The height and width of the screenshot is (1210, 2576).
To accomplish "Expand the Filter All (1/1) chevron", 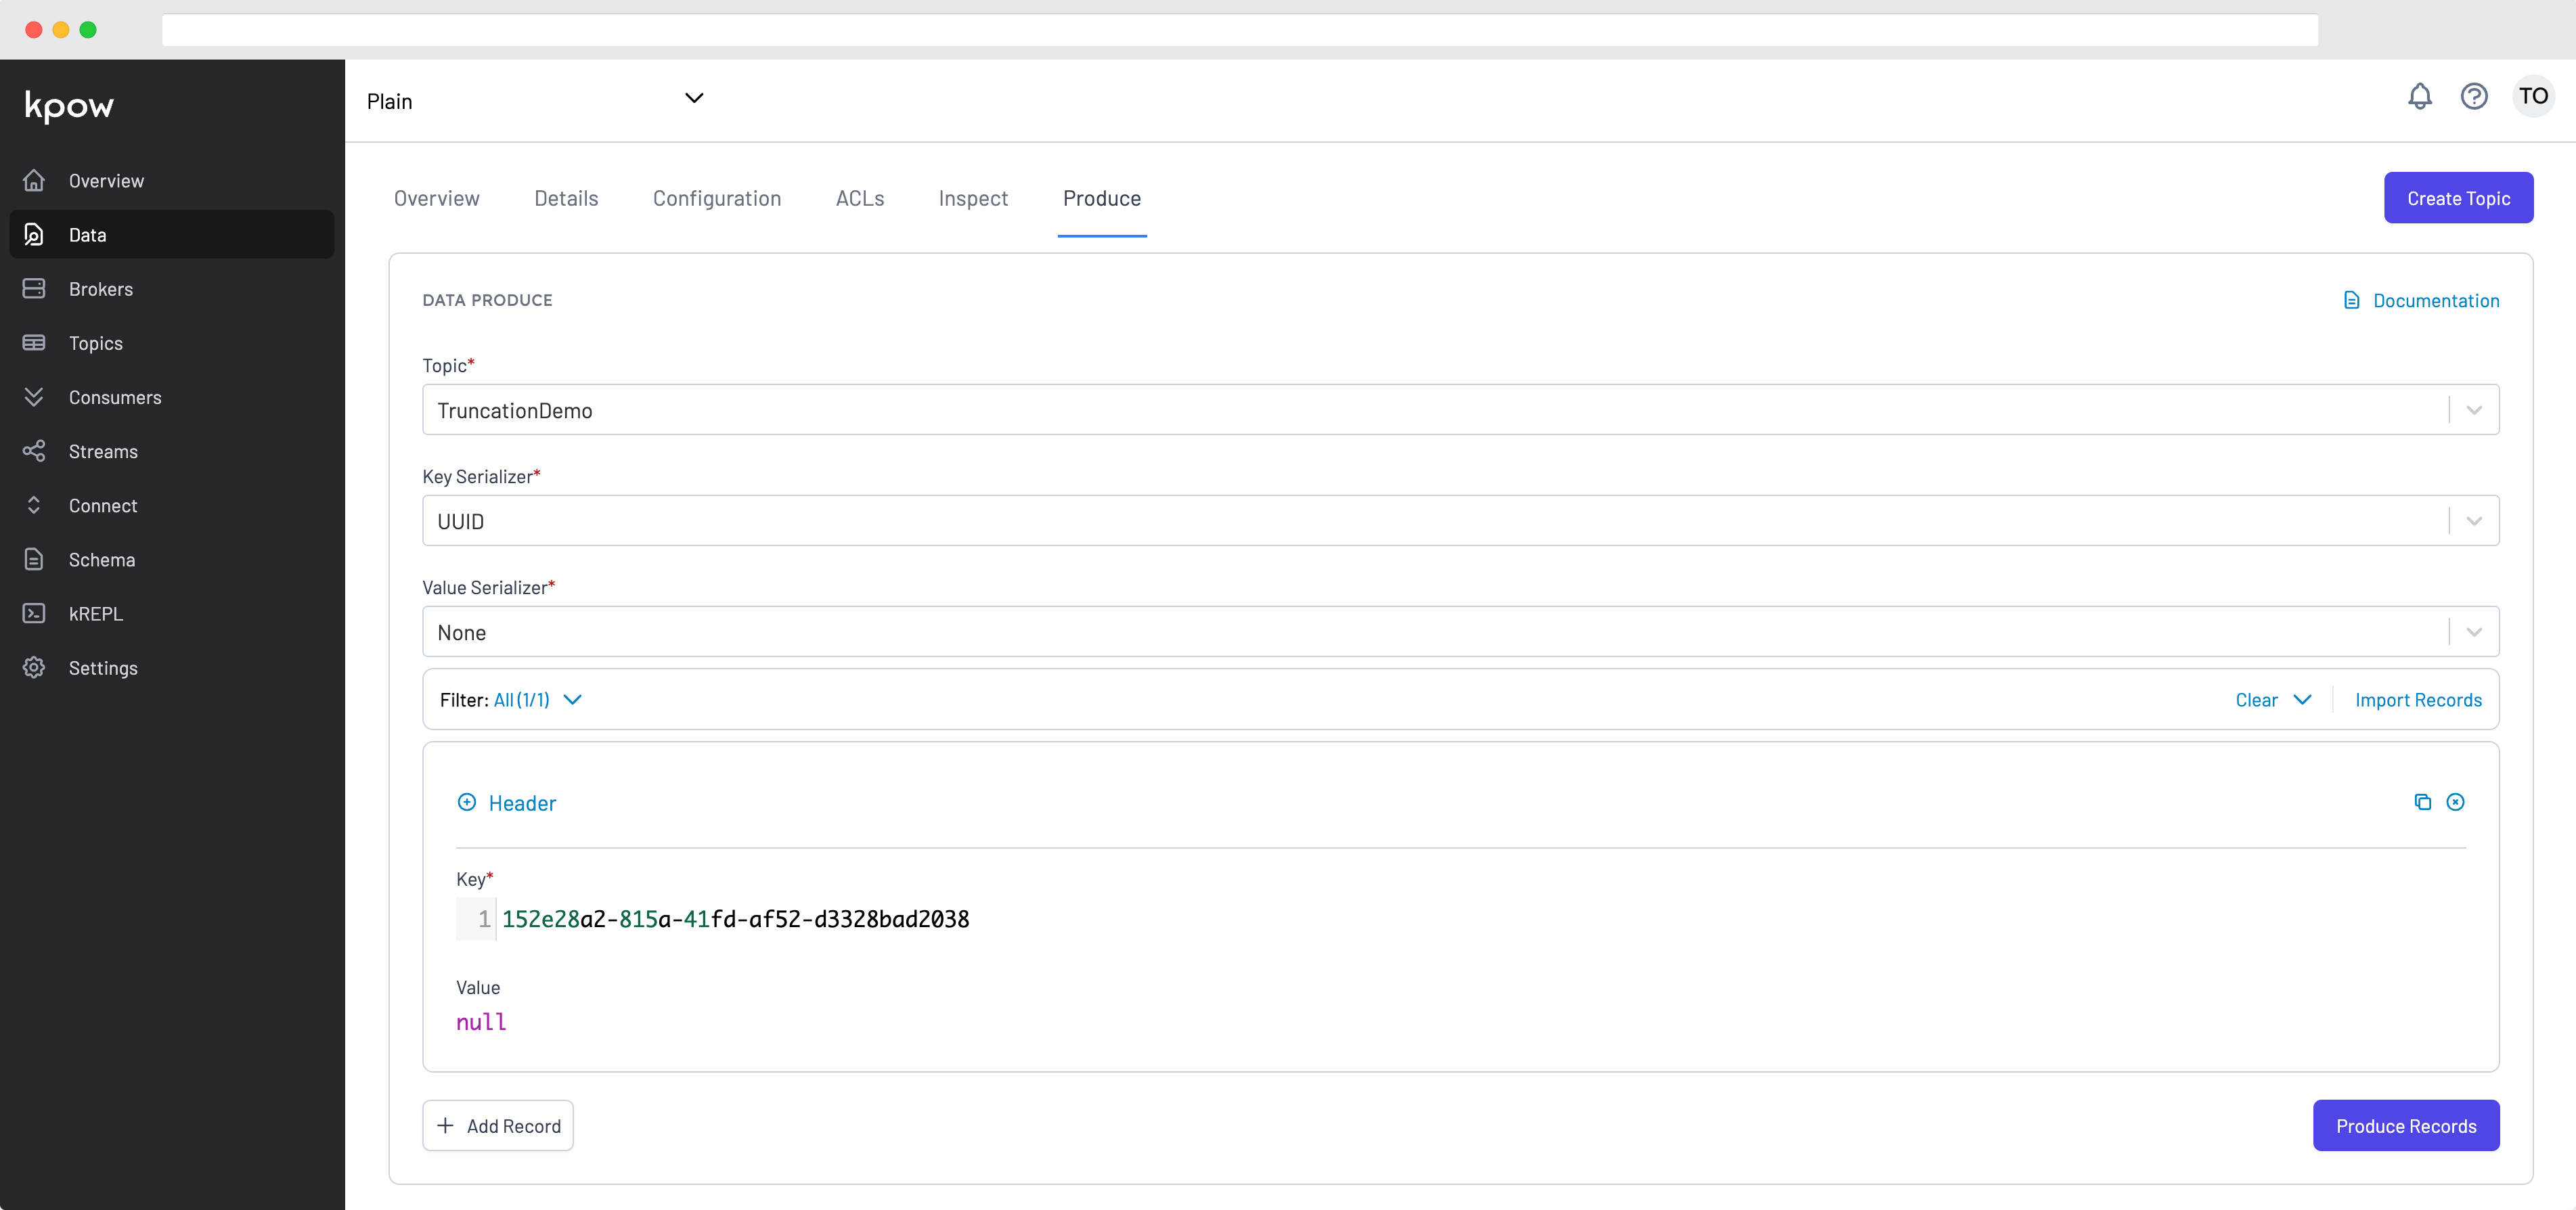I will (572, 700).
